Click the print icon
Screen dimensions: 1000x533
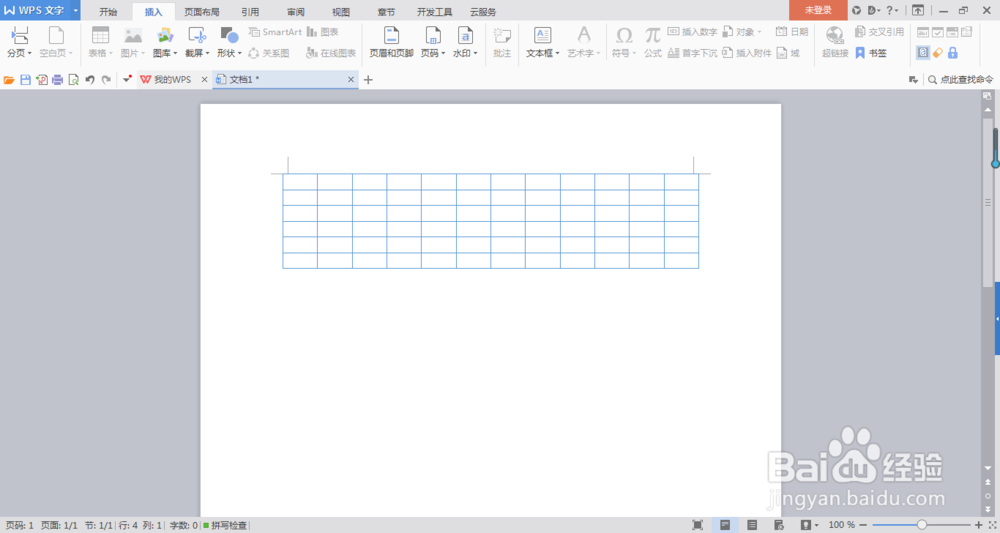[x=57, y=80]
